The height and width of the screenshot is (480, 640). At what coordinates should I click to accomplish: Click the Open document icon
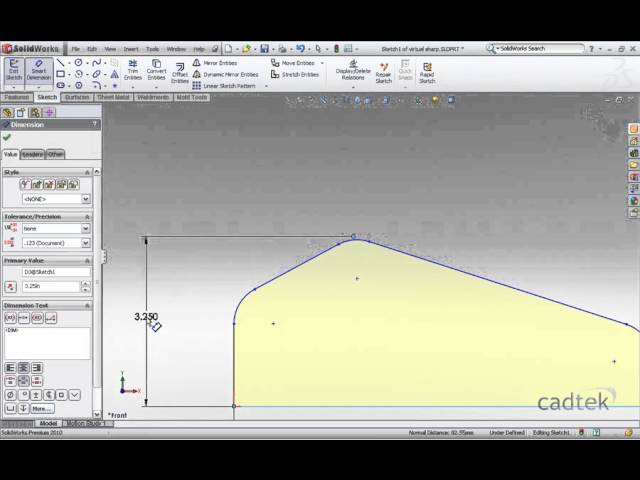coord(246,49)
